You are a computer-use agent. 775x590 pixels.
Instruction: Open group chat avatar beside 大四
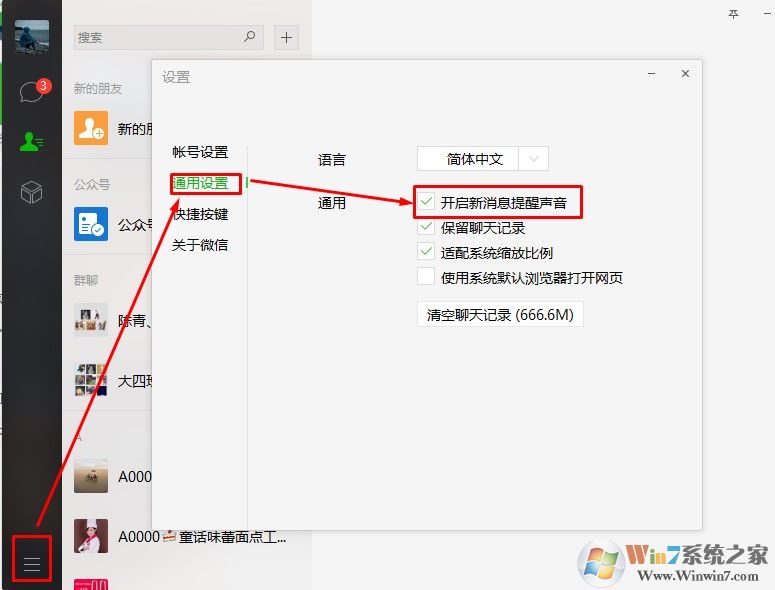click(91, 380)
